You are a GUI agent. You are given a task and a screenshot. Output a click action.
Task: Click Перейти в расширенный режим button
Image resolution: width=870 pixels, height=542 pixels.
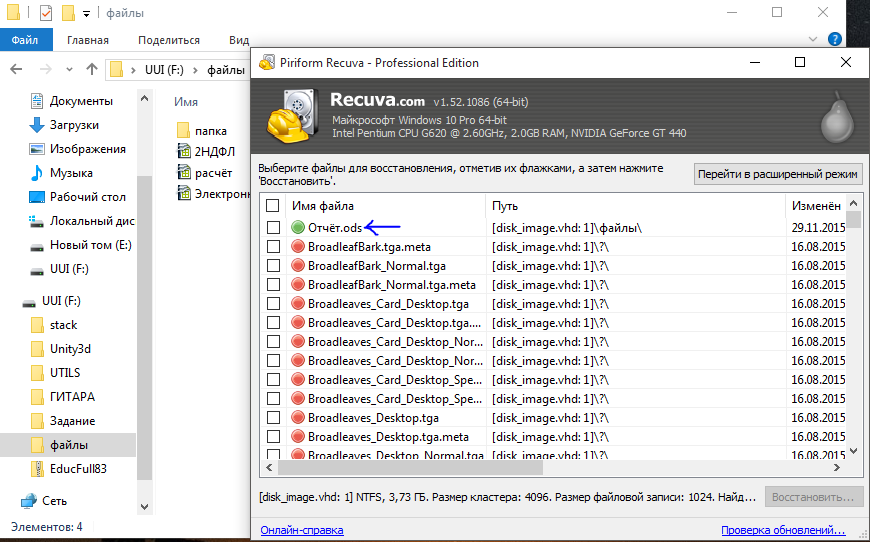pos(777,174)
